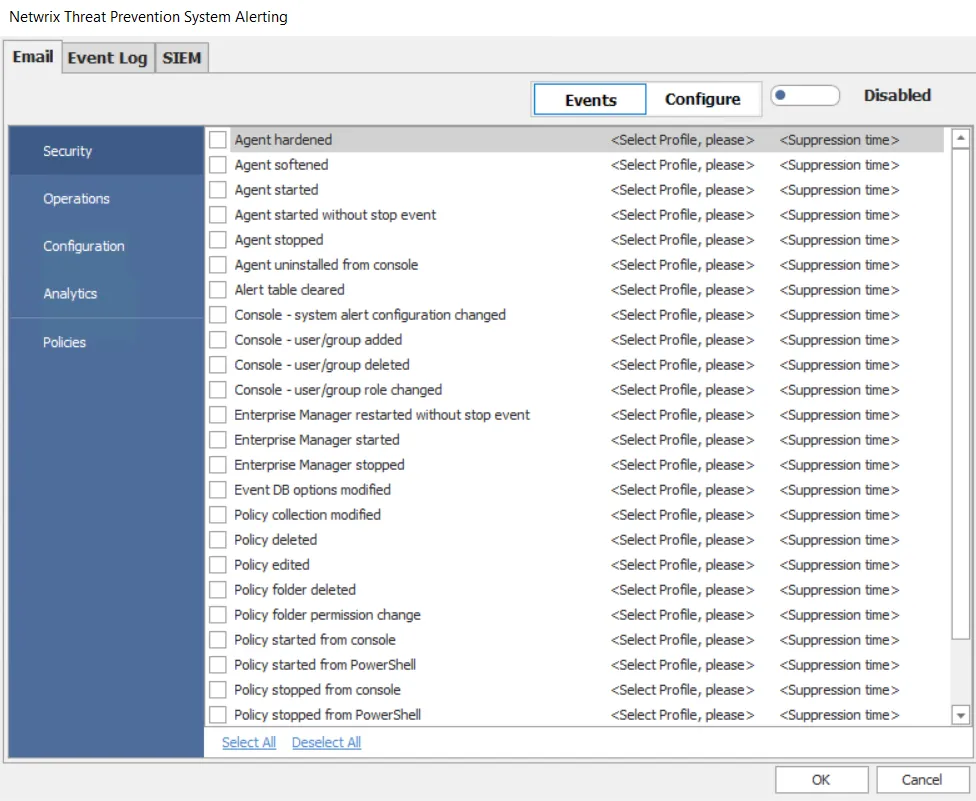This screenshot has height=801, width=976.
Task: Select Policies category in sidebar
Action: (106, 342)
